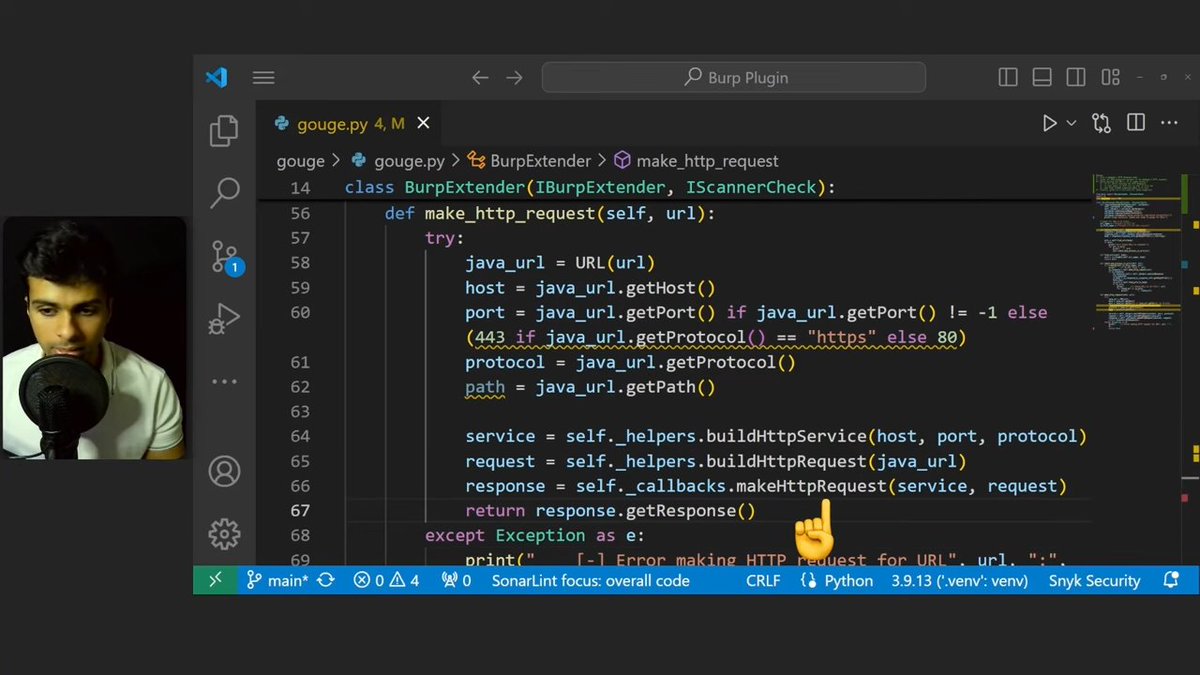Viewport: 1200px width, 675px height.
Task: Click line number 58 in gutter
Action: [x=299, y=262]
